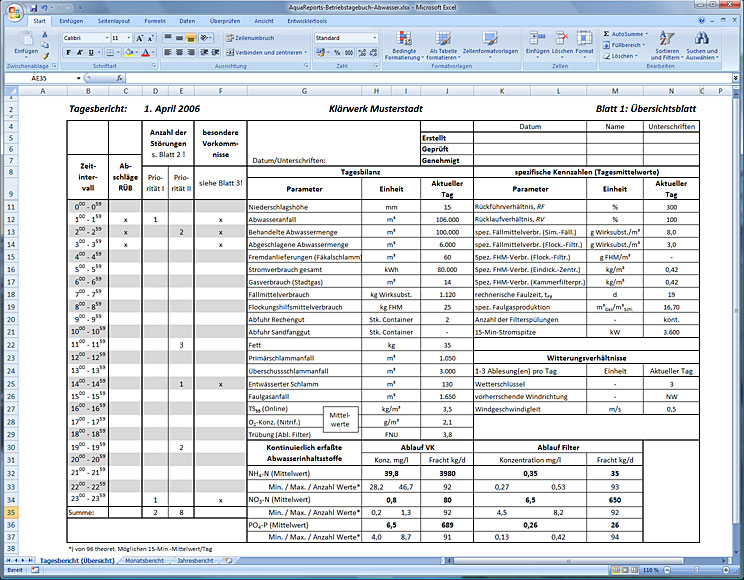Click the large Einfügen paste icon
Screen dimensions: 744x580
pyautogui.click(x=26, y=38)
